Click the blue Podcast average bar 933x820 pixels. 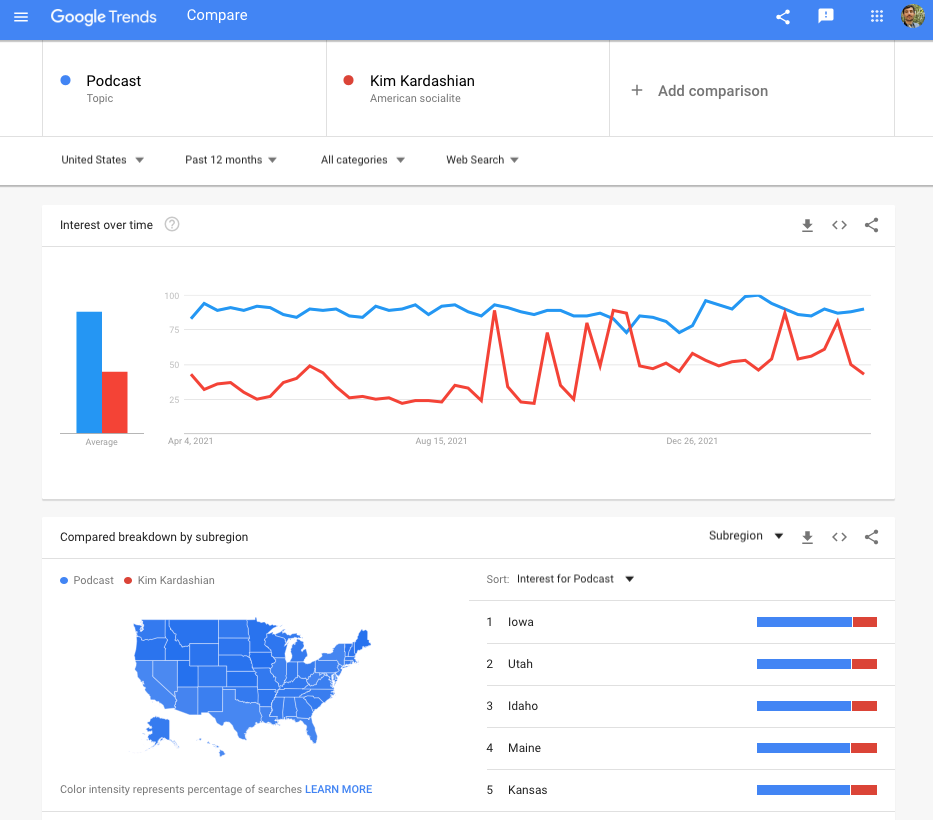coord(89,373)
